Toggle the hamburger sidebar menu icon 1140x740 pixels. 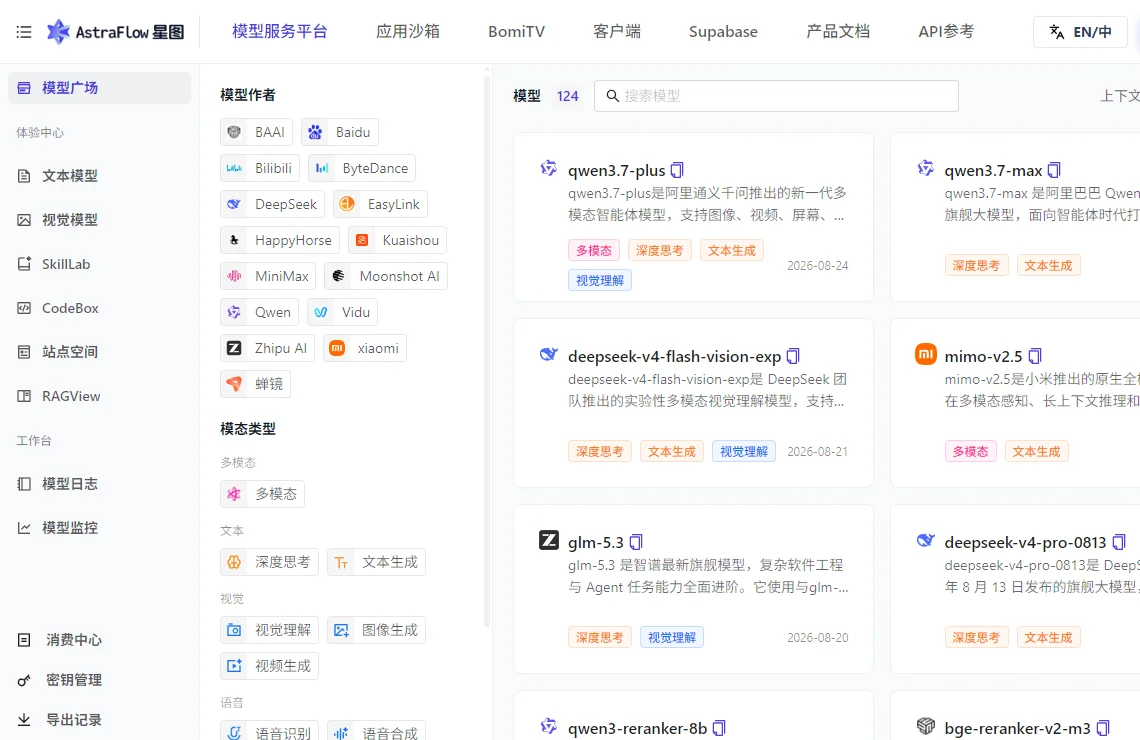pyautogui.click(x=23, y=32)
